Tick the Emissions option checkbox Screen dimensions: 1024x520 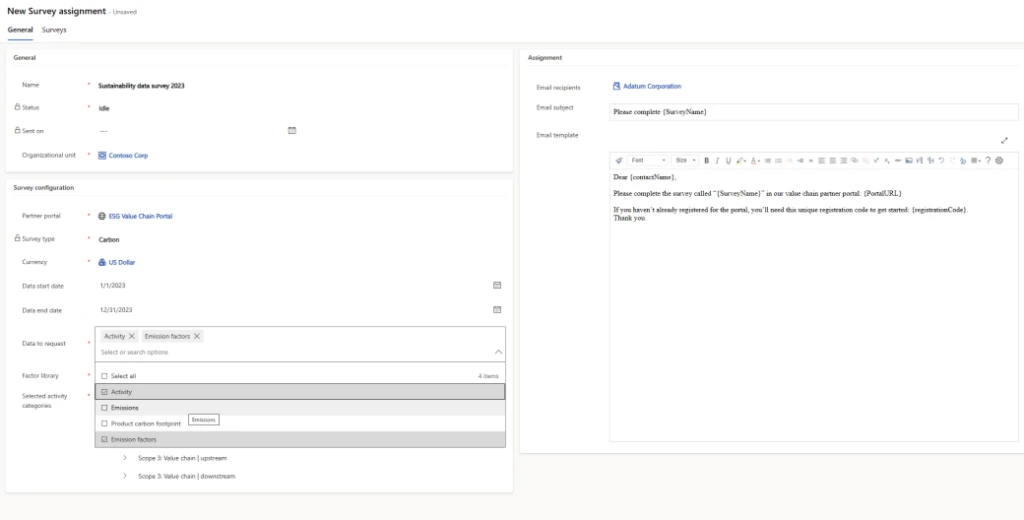tap(104, 408)
